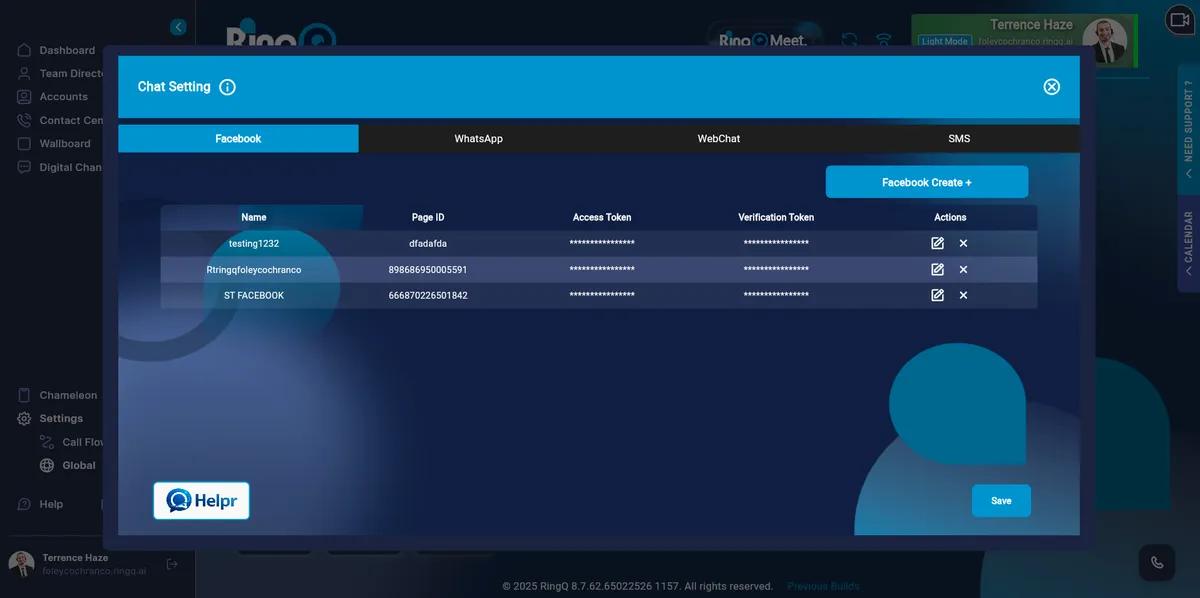This screenshot has height=598, width=1200.
Task: Open Chat Setting info icon
Action: 227,87
